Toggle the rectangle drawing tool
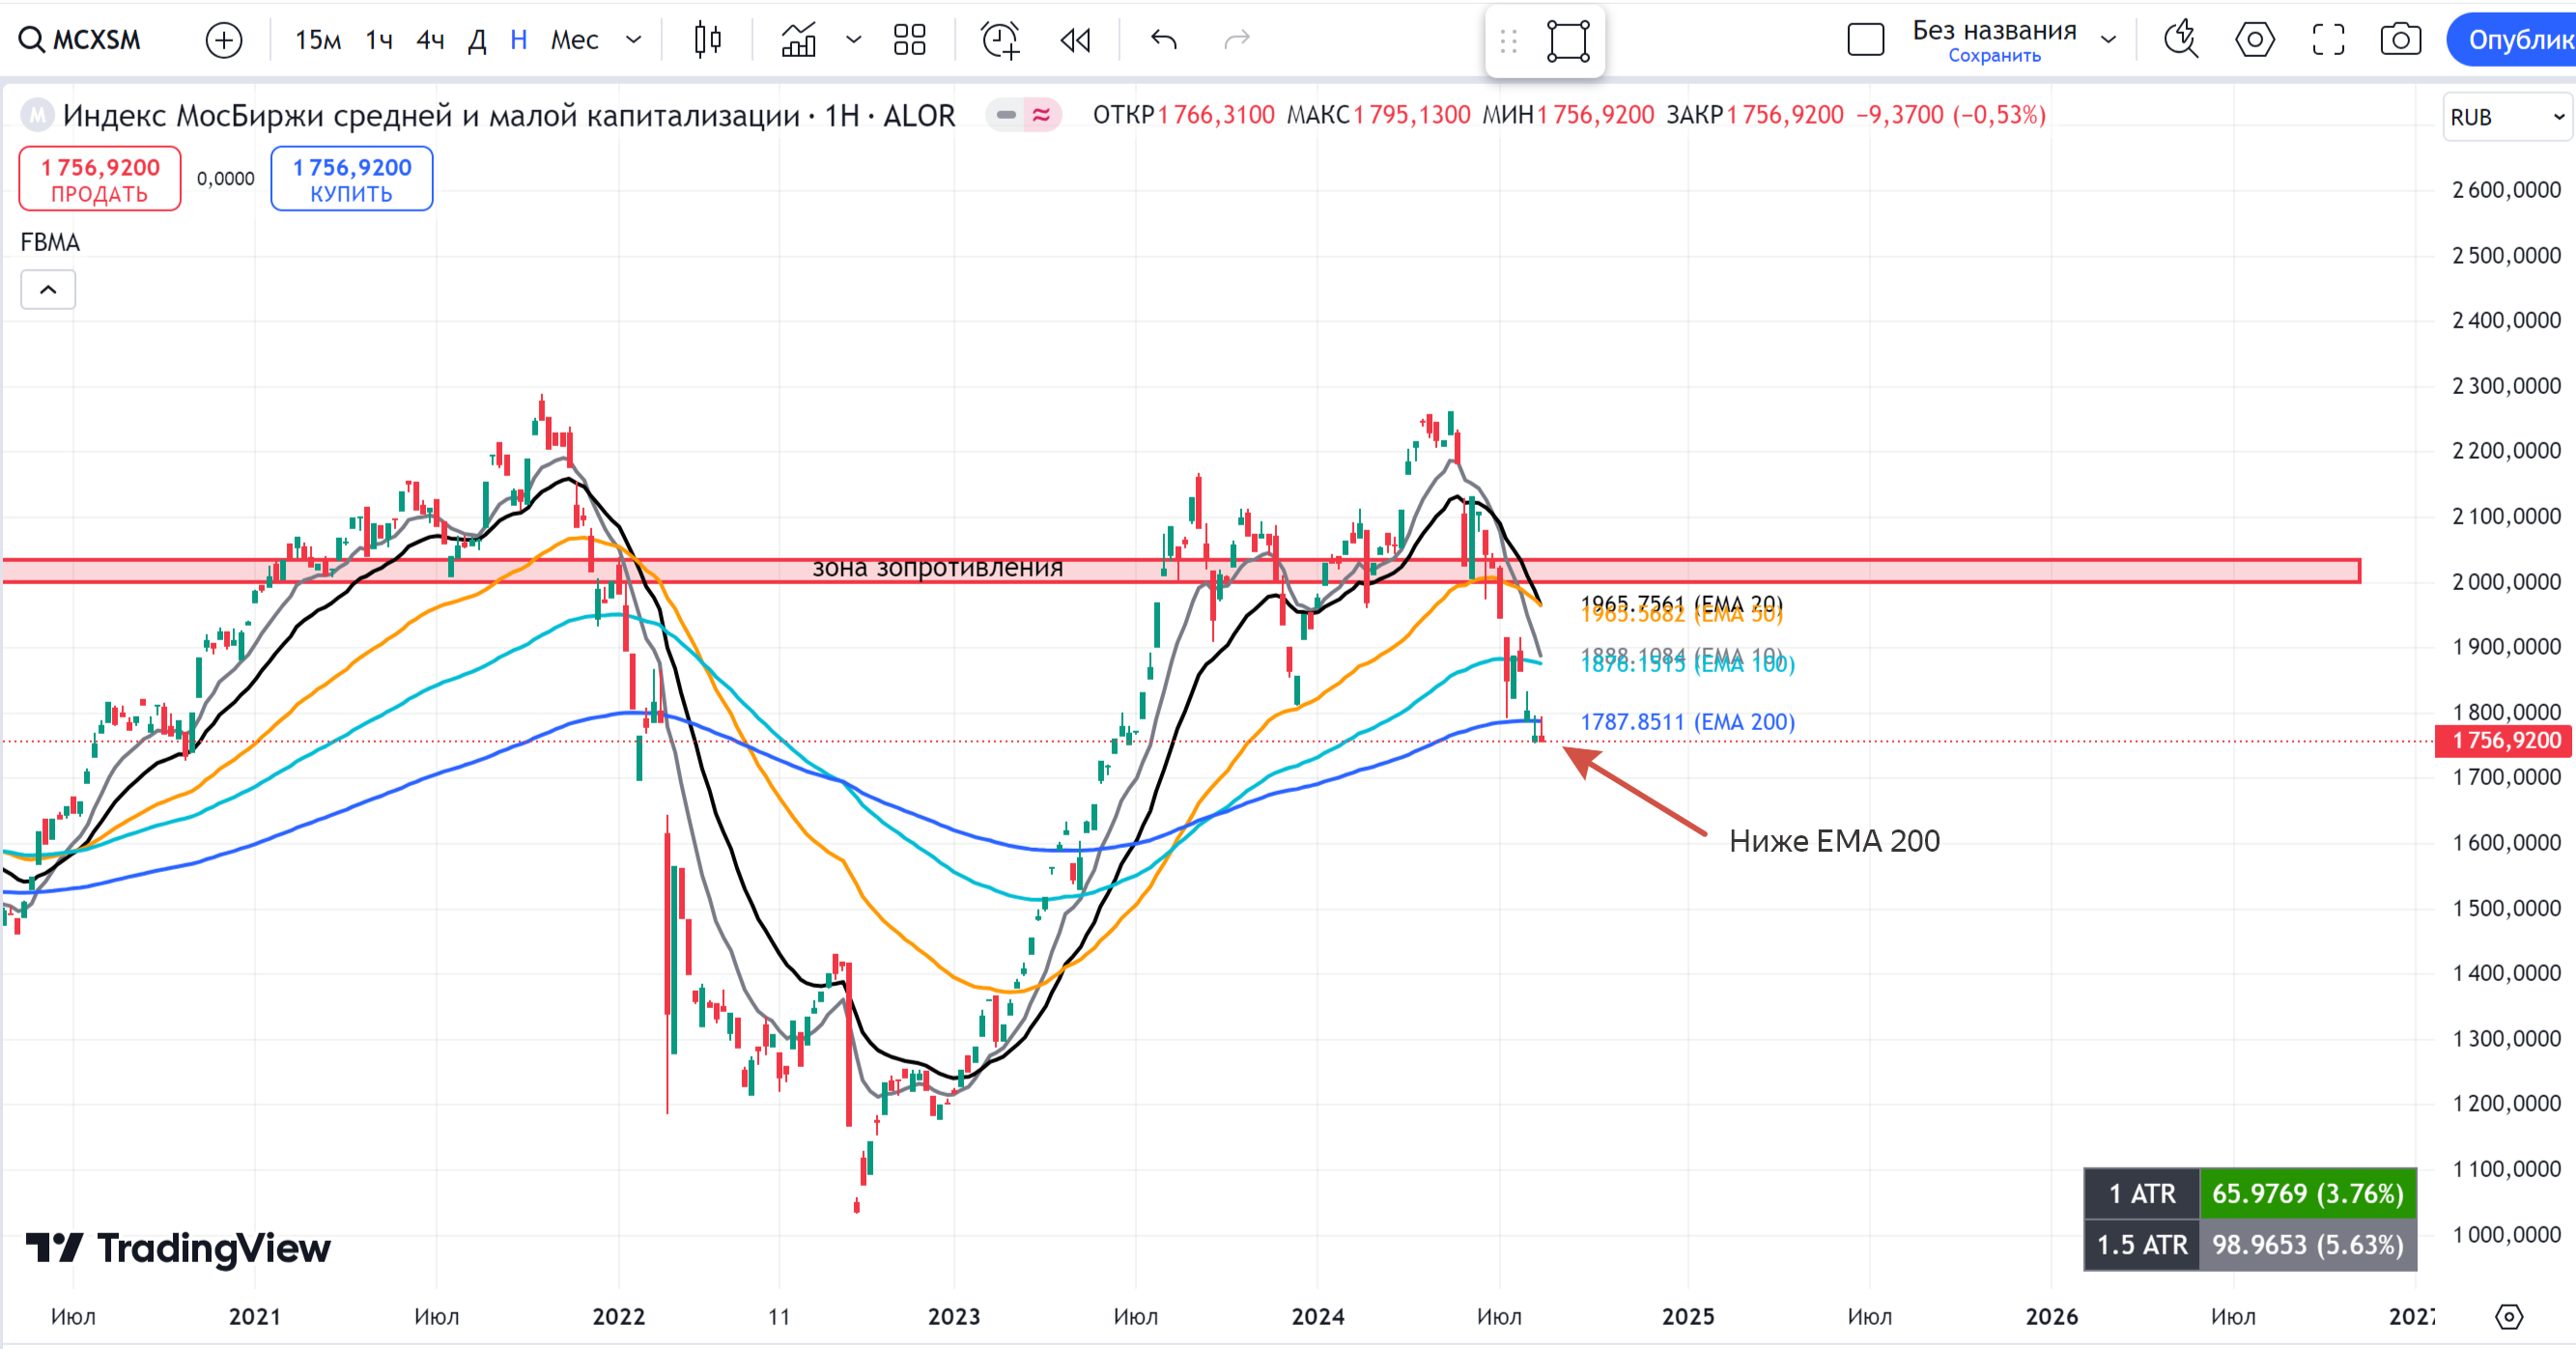2576x1349 pixels. tap(1568, 41)
